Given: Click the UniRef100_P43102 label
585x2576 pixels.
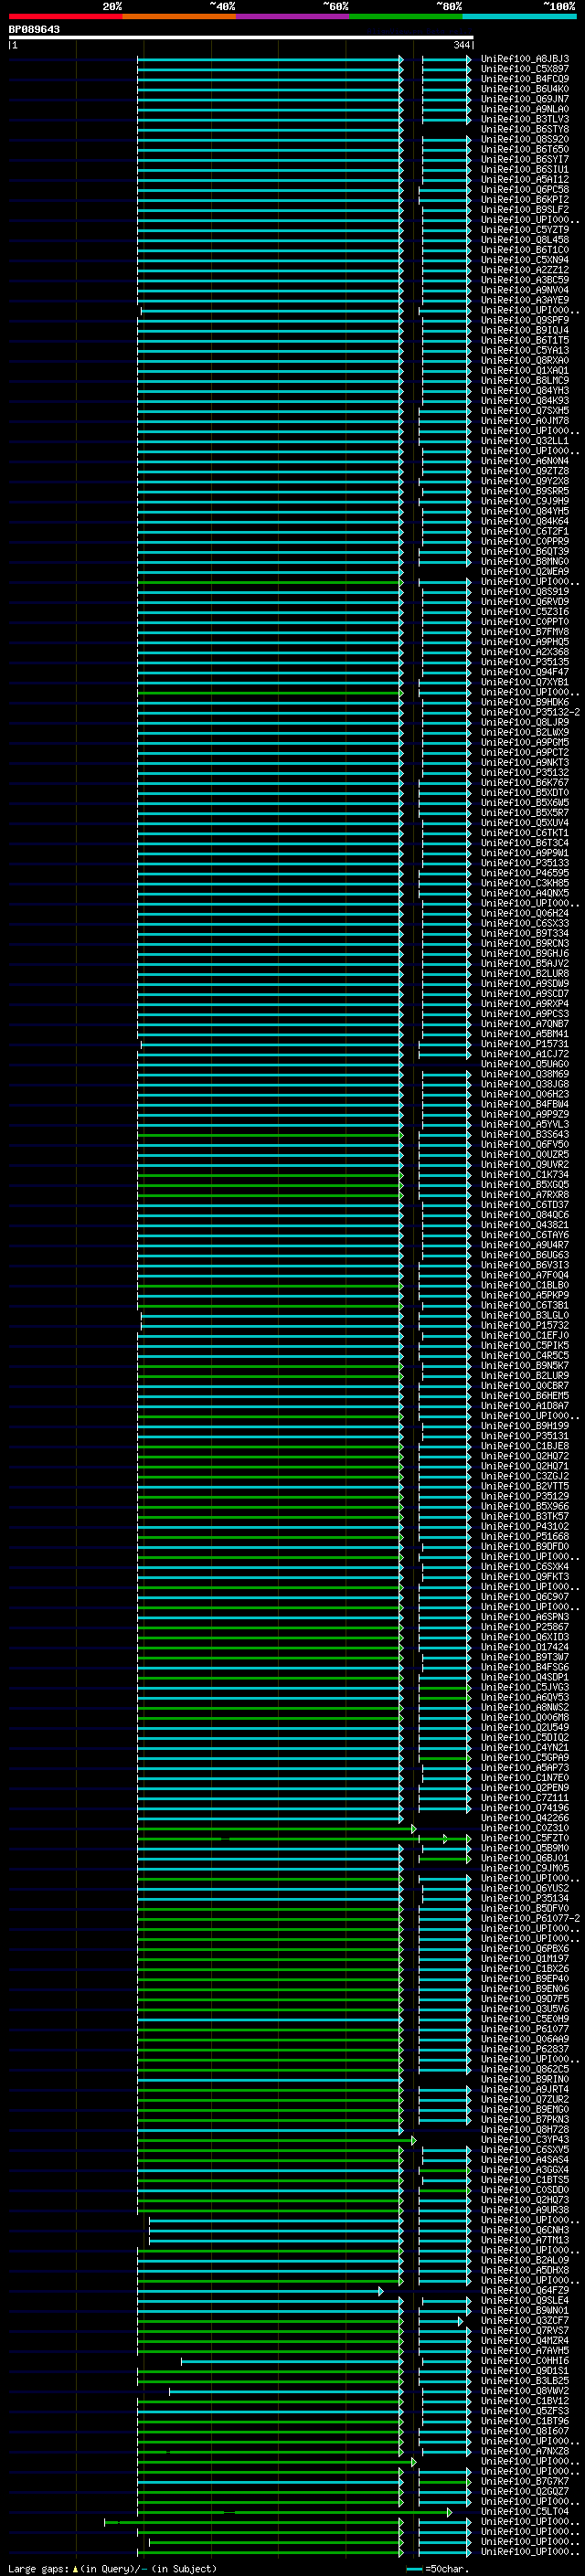Looking at the screenshot, I should [525, 1527].
